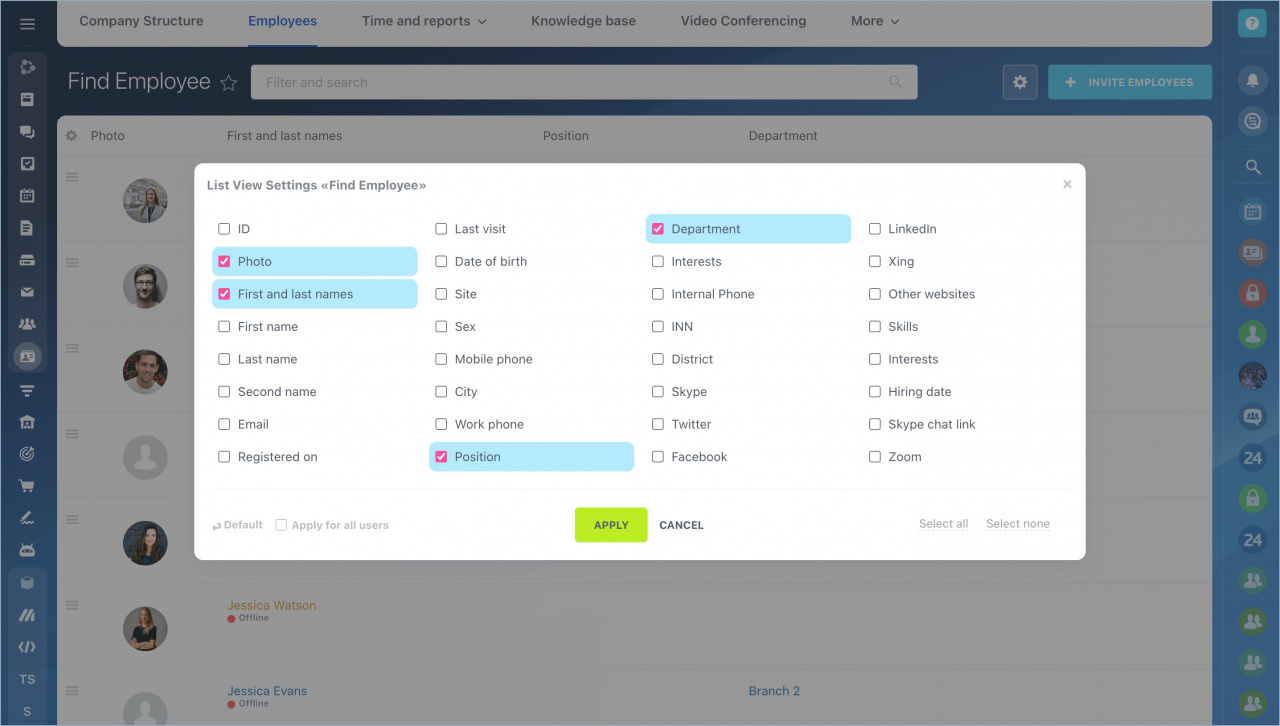Enable the LinkedIn column checkbox
Screen dimensions: 1280x726
click(x=875, y=229)
